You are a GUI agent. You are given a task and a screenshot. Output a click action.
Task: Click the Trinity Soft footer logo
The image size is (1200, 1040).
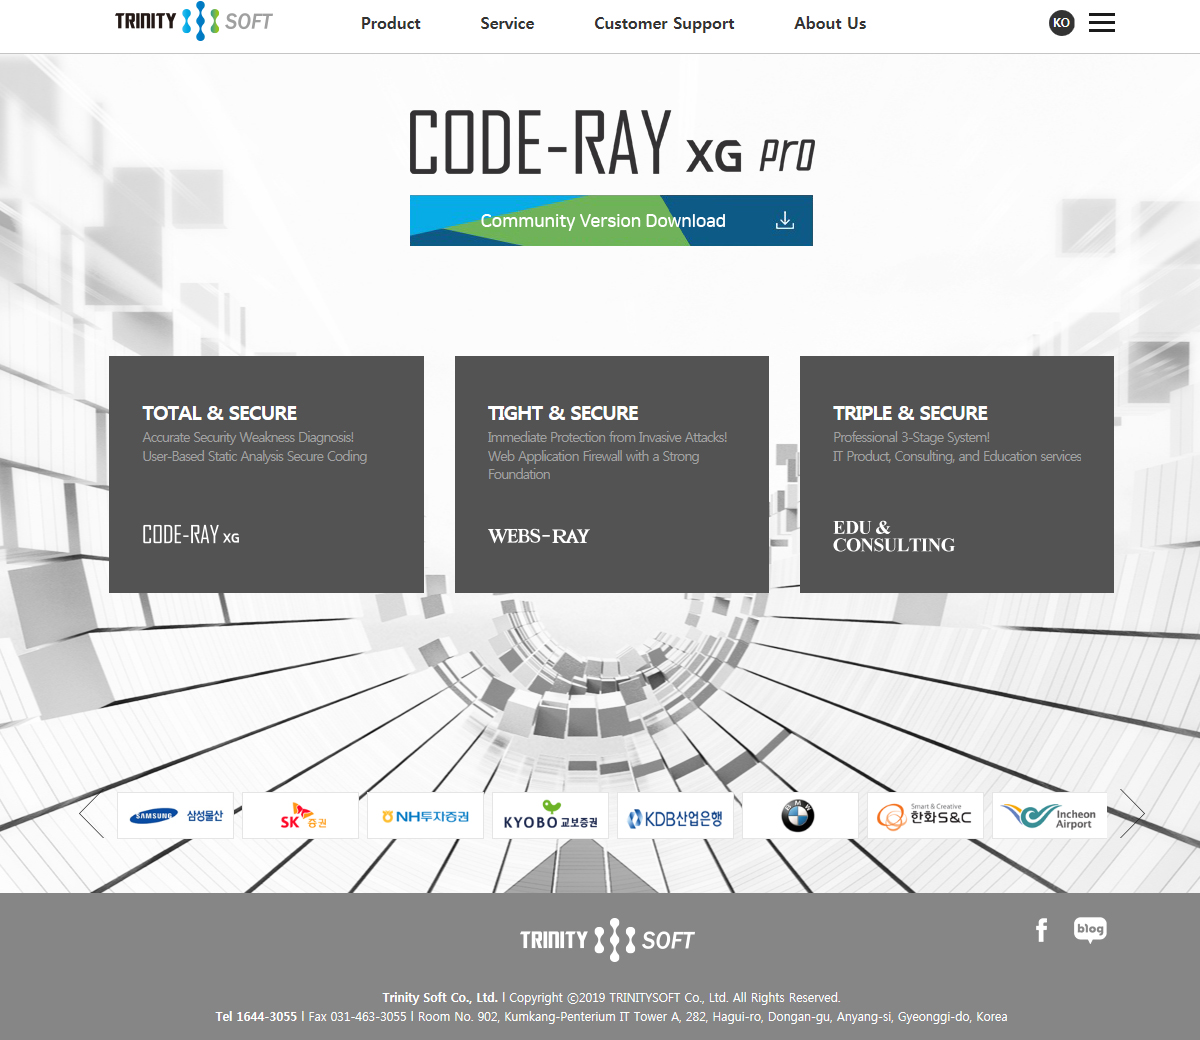[x=607, y=940]
